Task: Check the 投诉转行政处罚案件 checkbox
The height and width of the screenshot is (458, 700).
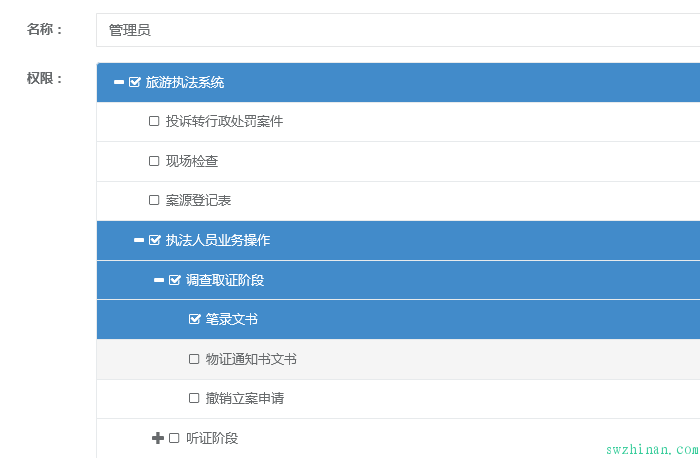Action: click(154, 121)
